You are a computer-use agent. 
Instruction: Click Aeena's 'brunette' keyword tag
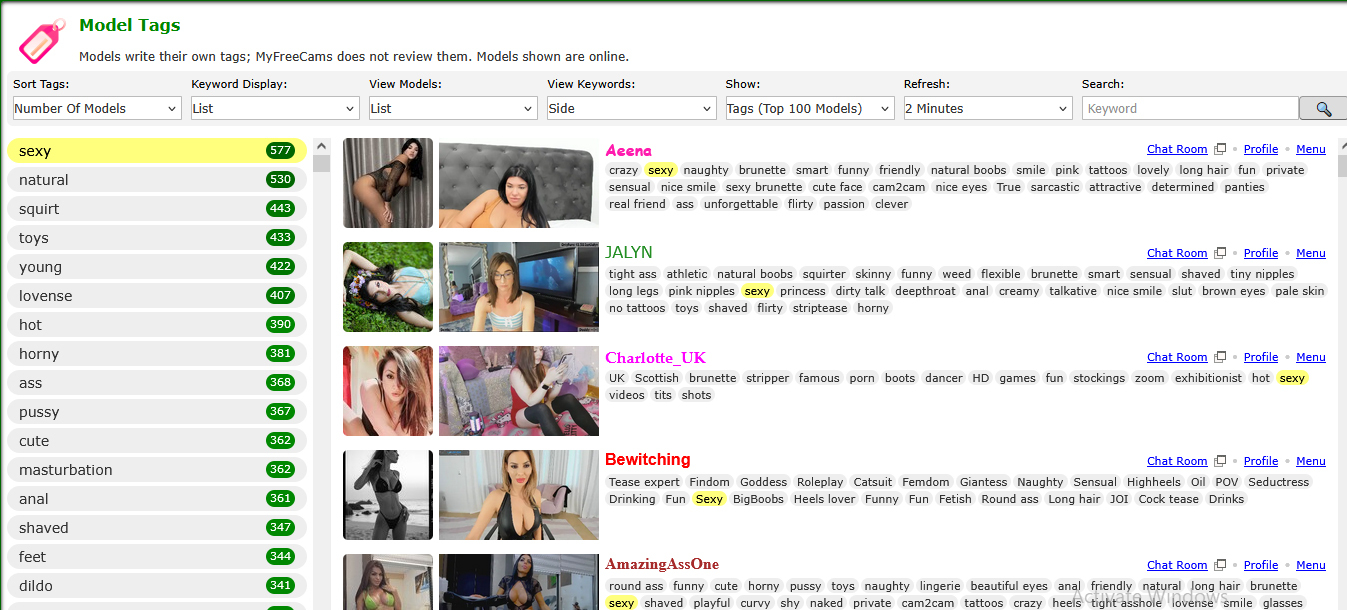click(763, 170)
